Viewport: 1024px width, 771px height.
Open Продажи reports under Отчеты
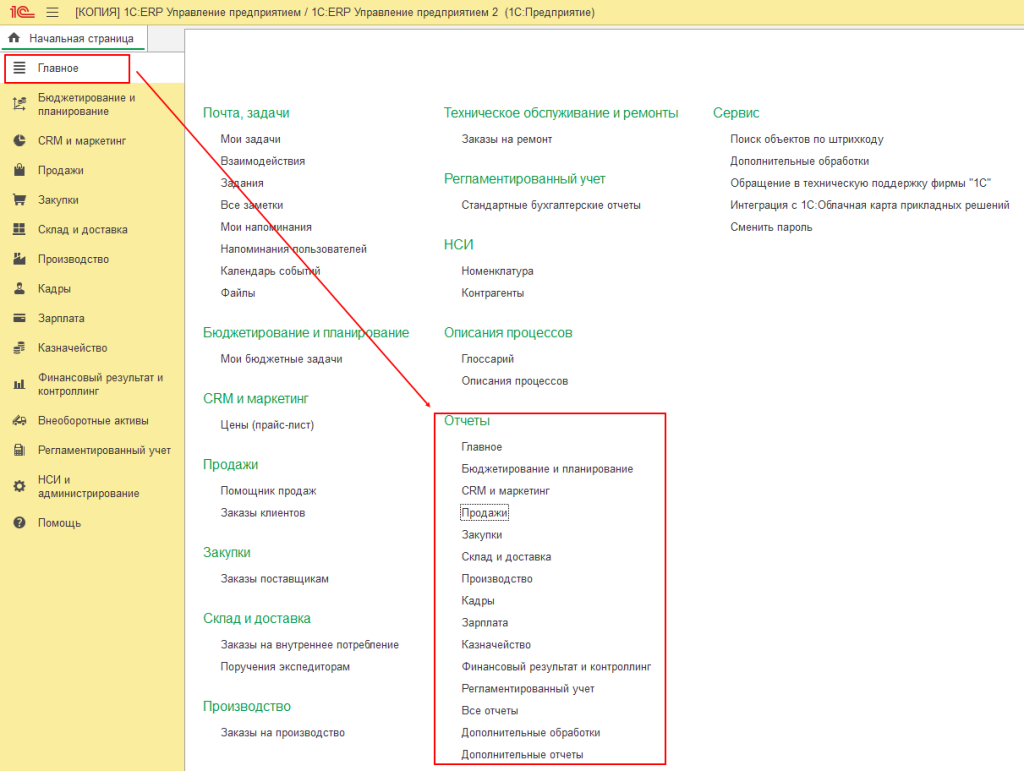coord(485,513)
